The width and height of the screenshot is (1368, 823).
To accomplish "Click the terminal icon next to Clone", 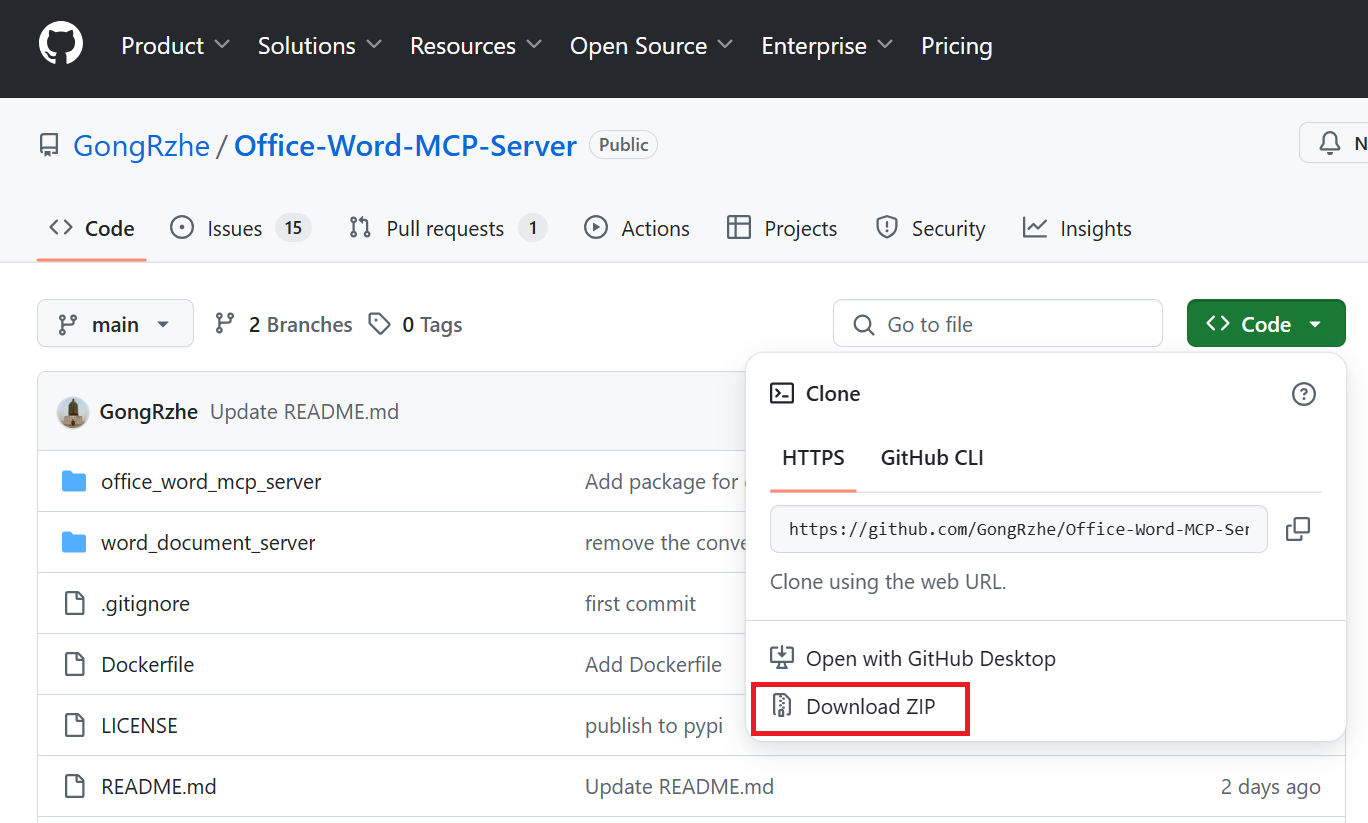I will tap(782, 394).
